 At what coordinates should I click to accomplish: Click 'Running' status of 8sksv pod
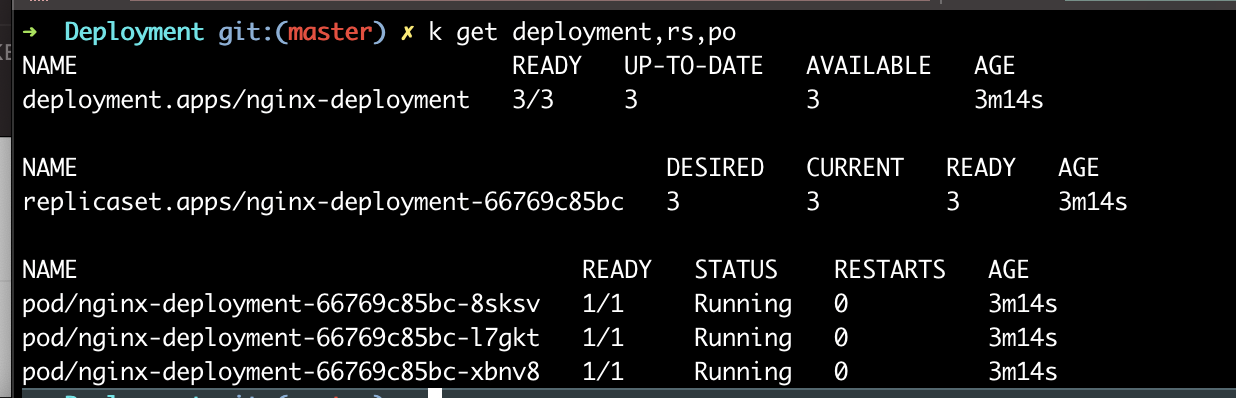click(x=743, y=304)
